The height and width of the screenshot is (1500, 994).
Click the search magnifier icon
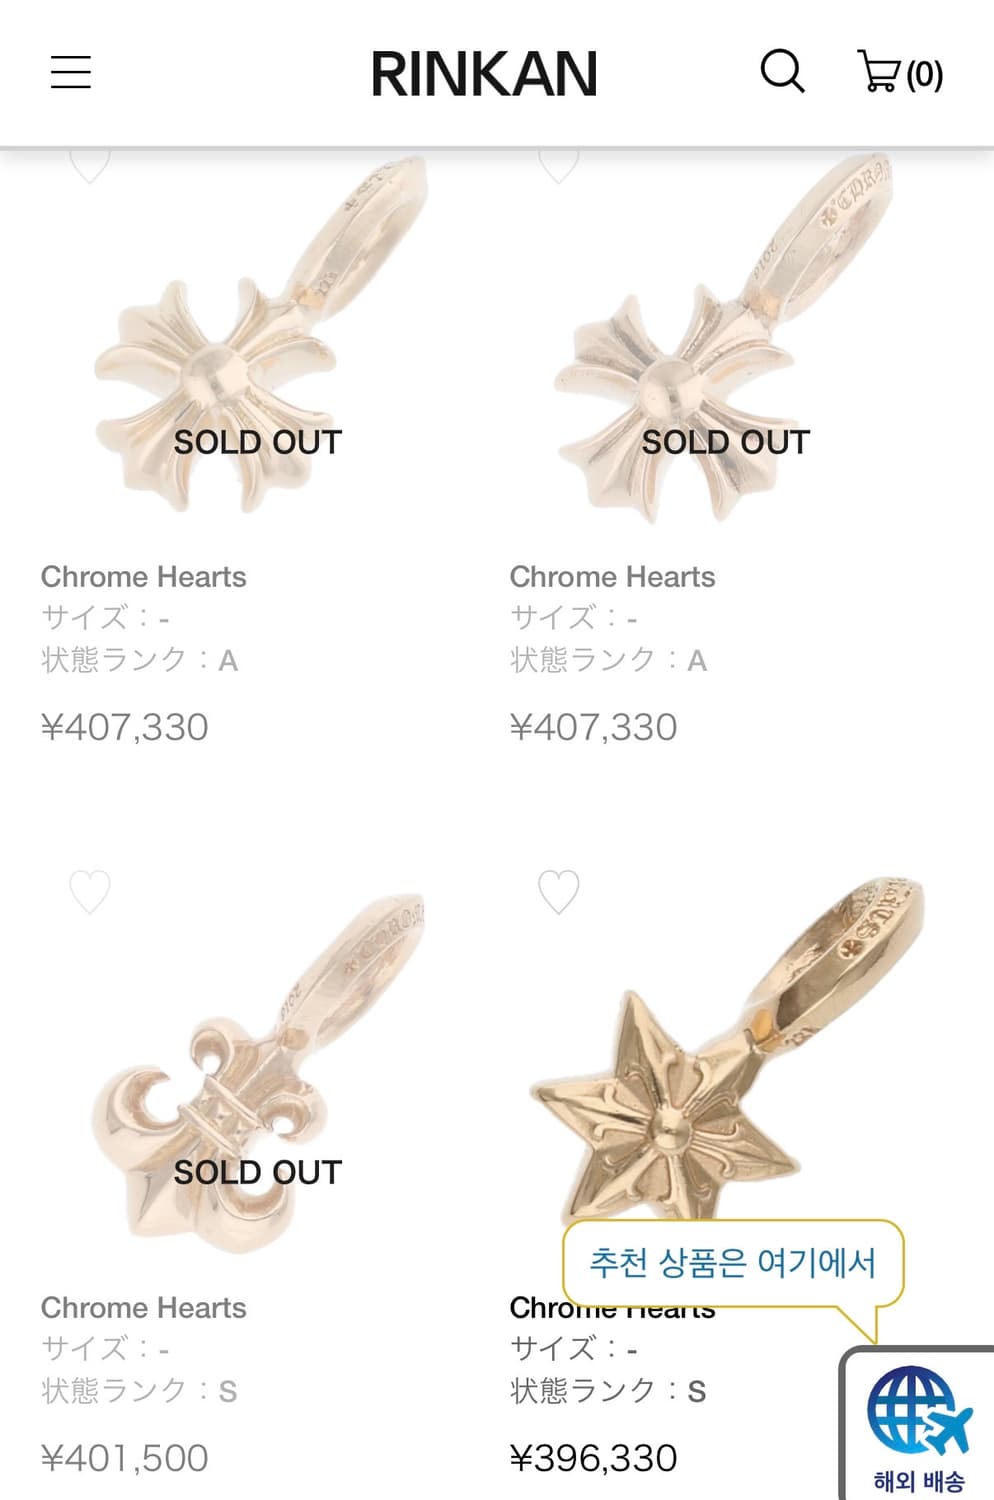pyautogui.click(x=782, y=72)
